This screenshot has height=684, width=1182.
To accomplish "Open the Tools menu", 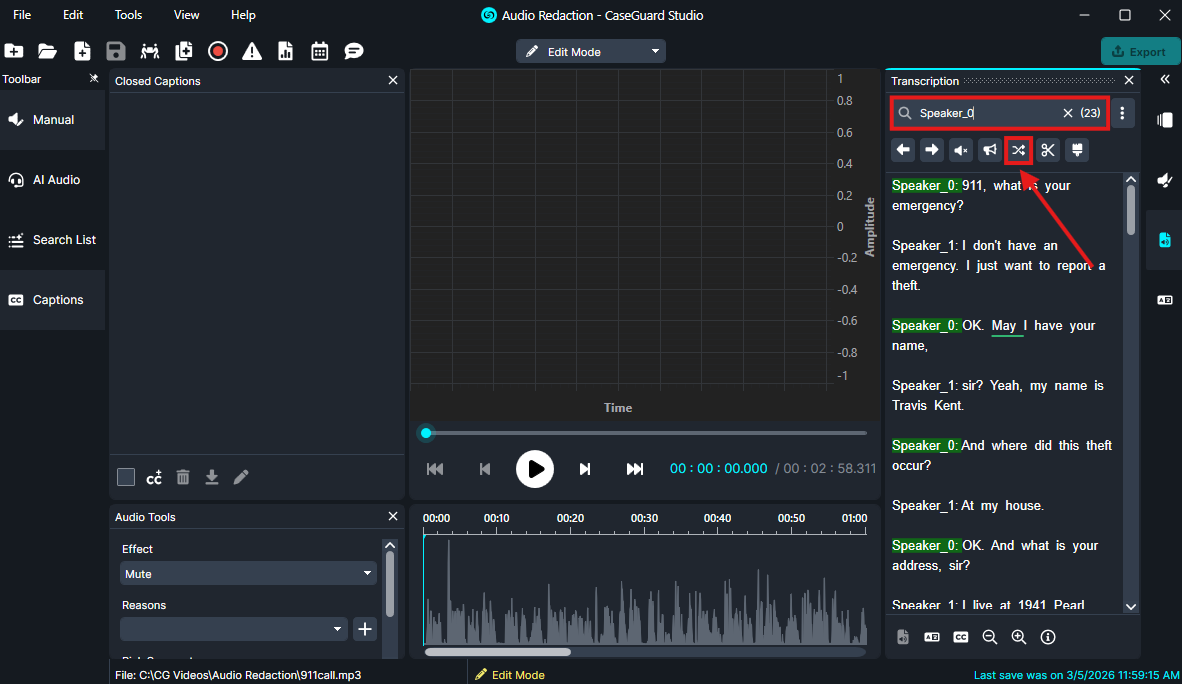I will [x=128, y=15].
